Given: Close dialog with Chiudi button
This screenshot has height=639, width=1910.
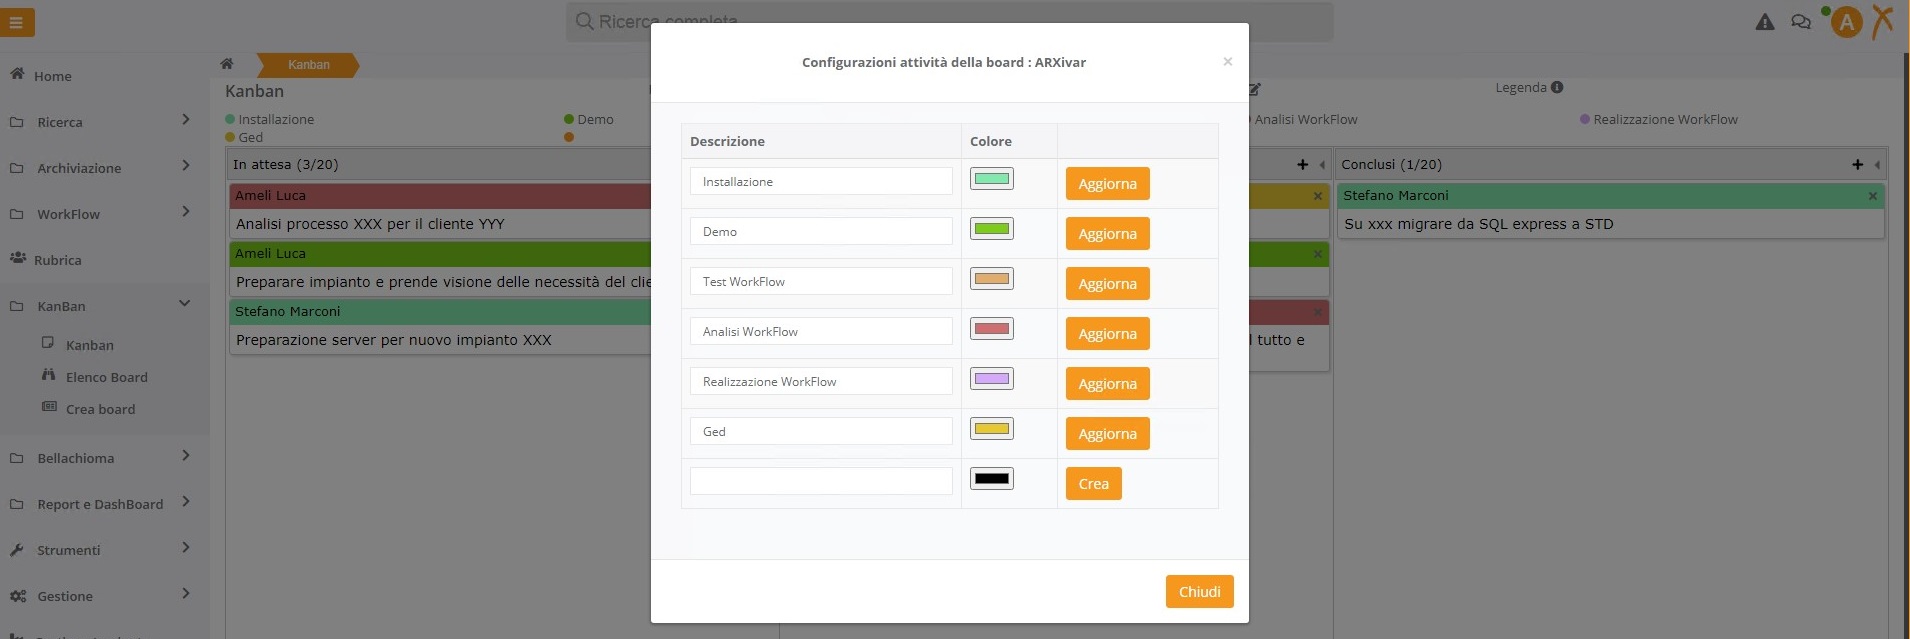Looking at the screenshot, I should pyautogui.click(x=1199, y=592).
